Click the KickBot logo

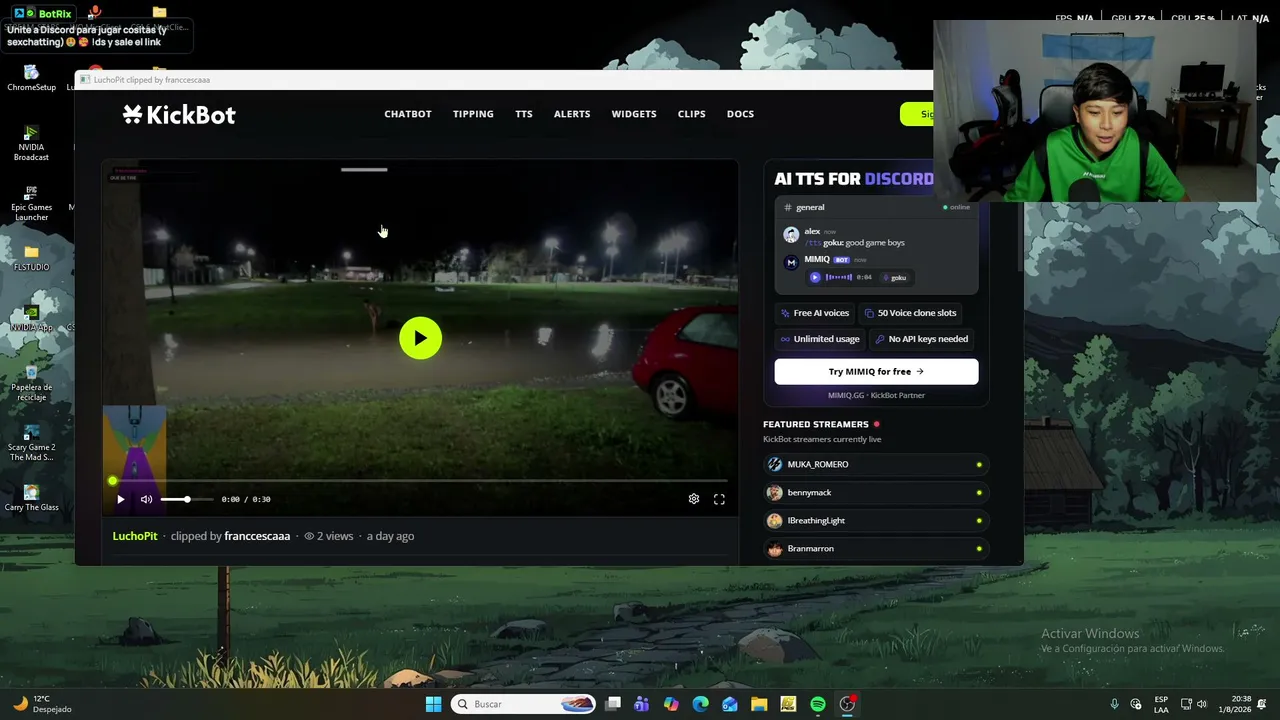(179, 114)
